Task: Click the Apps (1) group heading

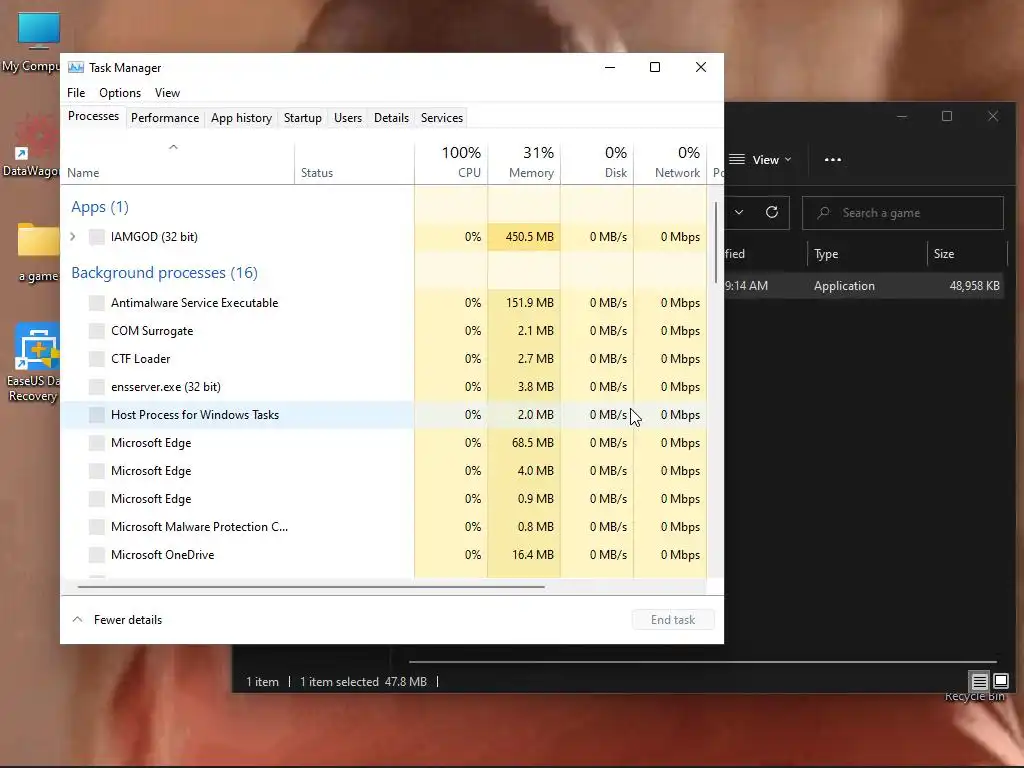Action: tap(100, 207)
